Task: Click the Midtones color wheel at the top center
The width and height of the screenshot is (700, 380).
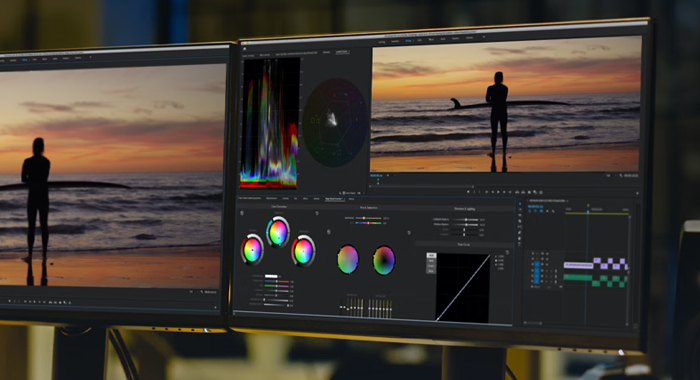Action: click(278, 232)
